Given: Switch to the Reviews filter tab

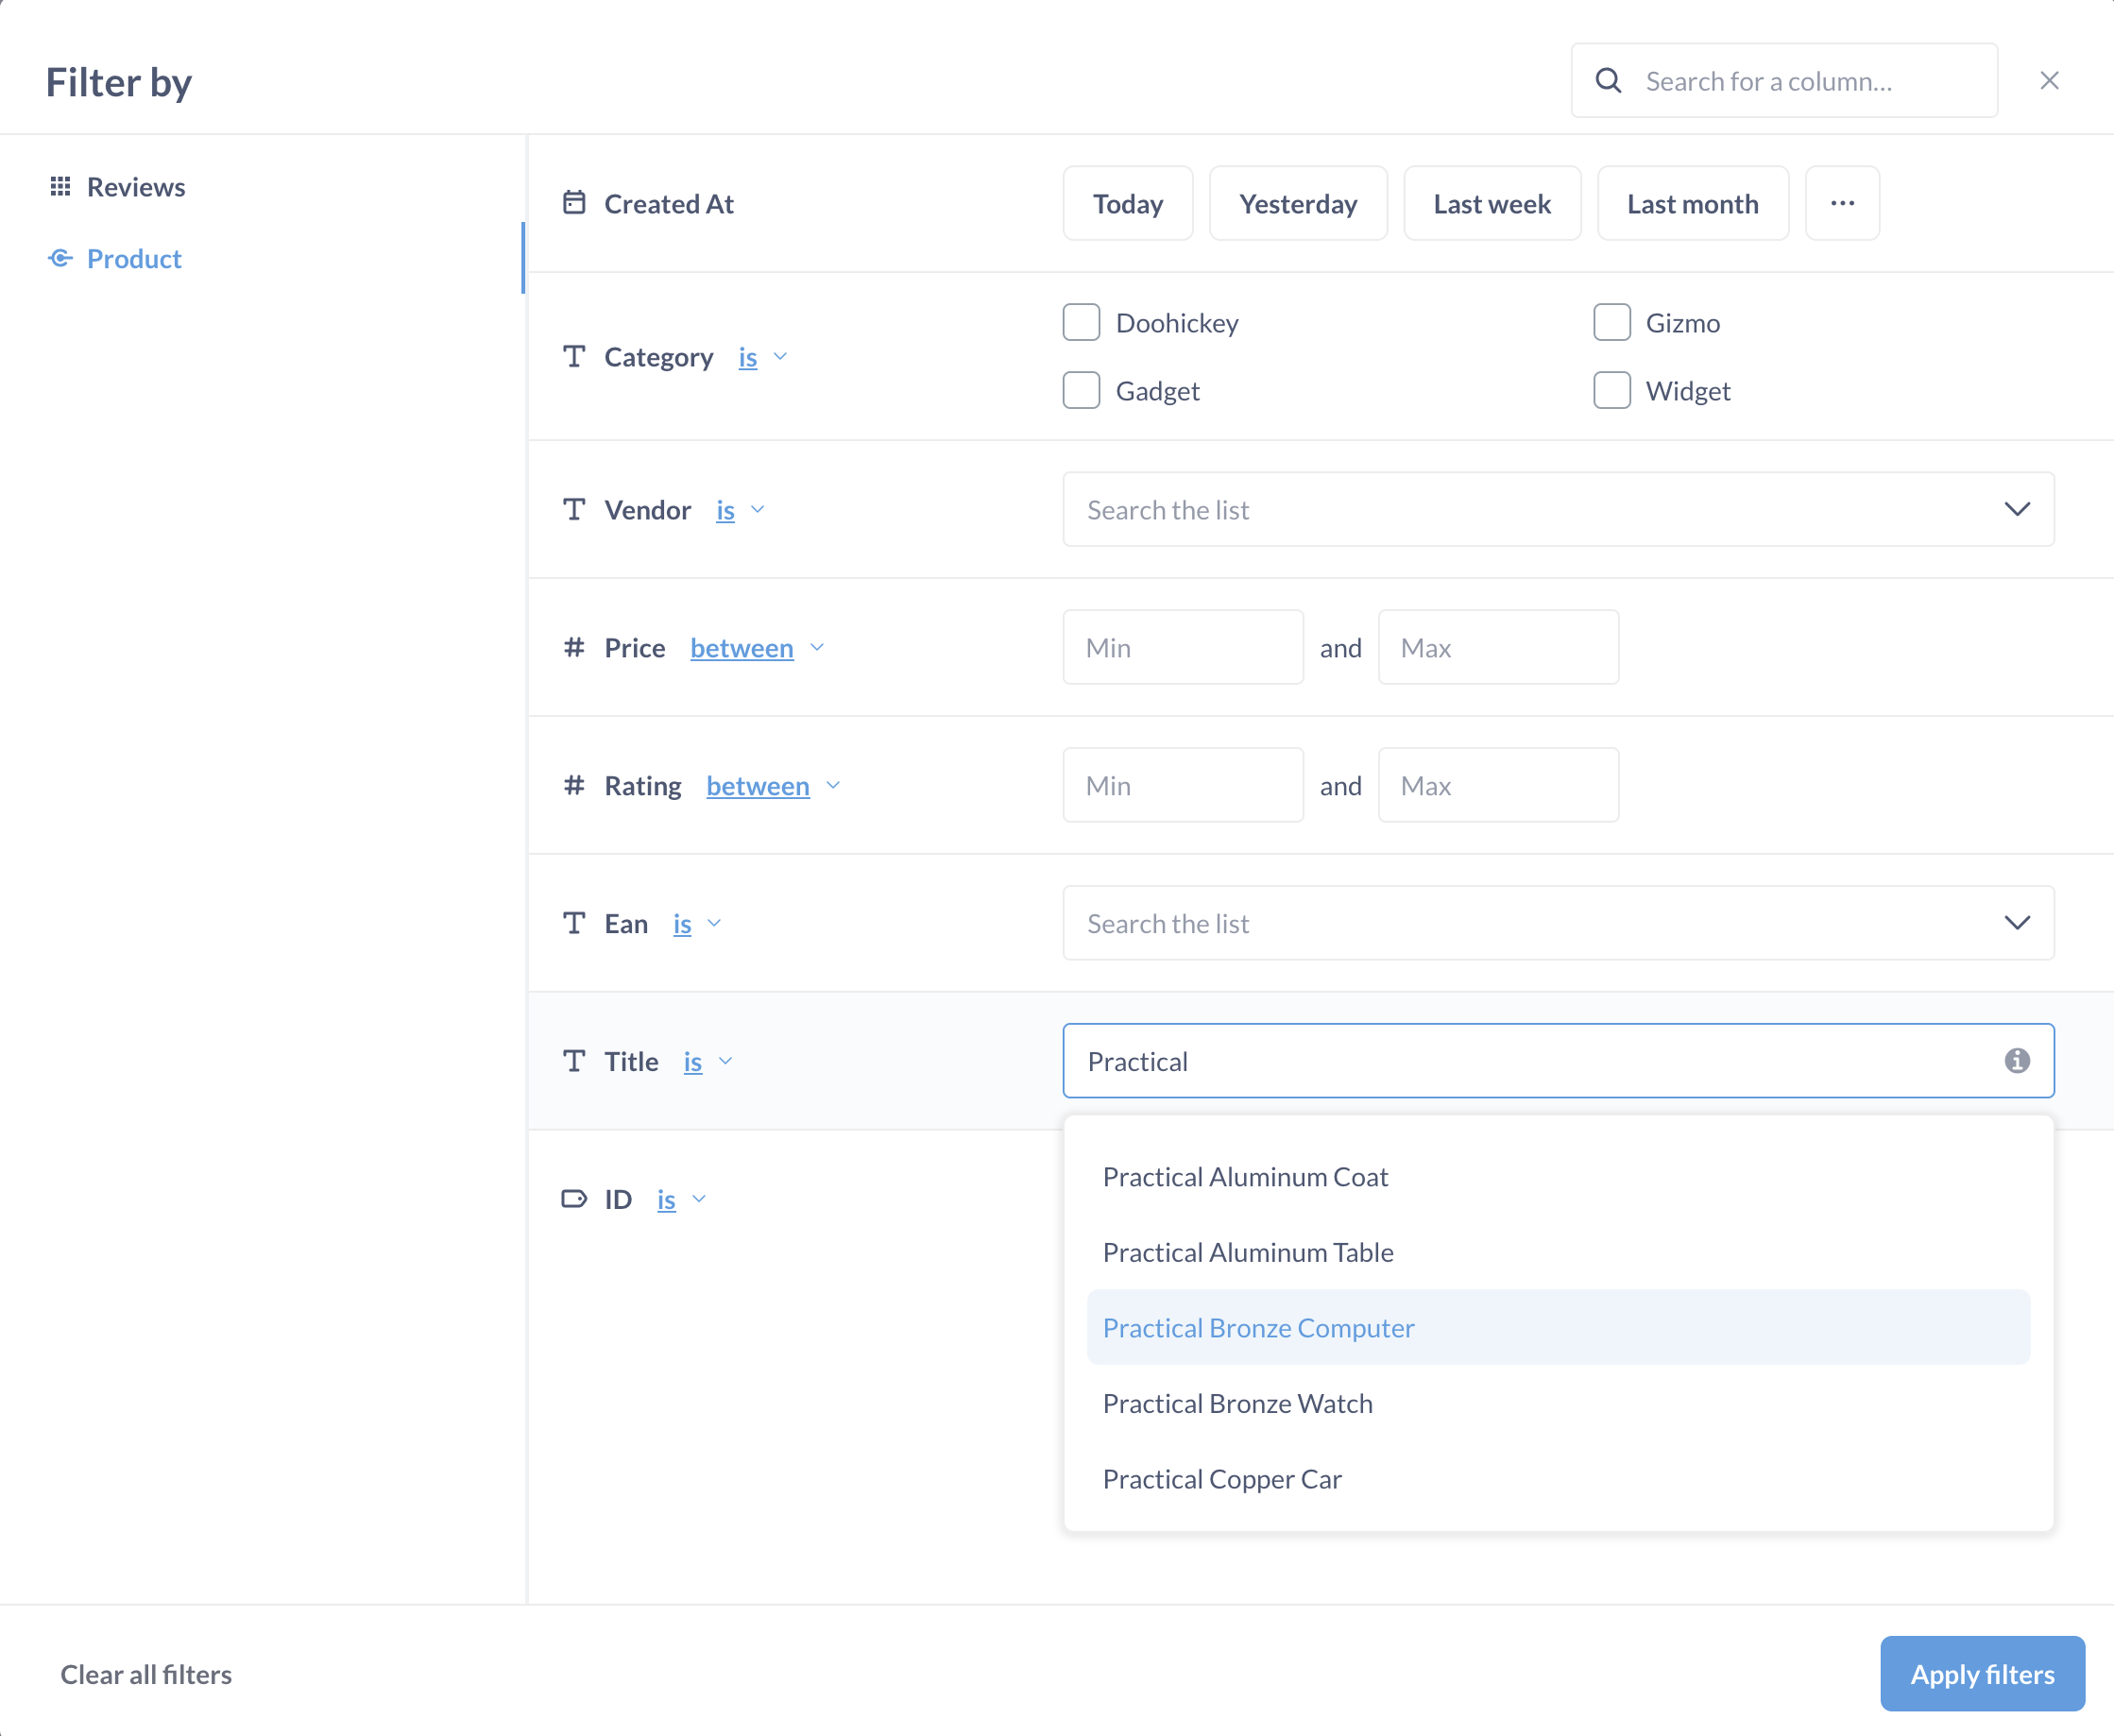Looking at the screenshot, I should 135,184.
